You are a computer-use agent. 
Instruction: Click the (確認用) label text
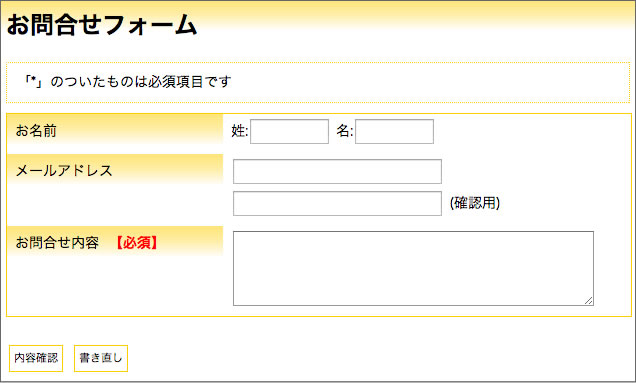tap(475, 203)
